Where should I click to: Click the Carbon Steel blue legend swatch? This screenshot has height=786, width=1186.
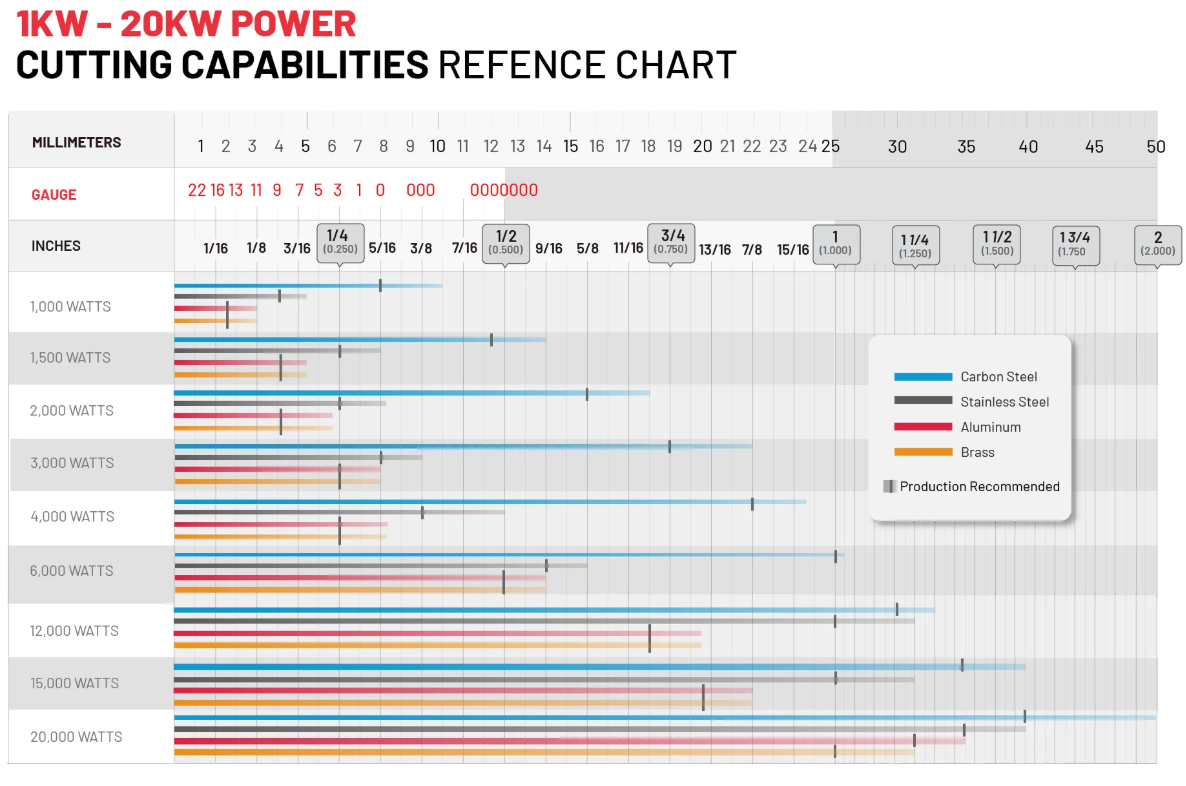pos(923,377)
